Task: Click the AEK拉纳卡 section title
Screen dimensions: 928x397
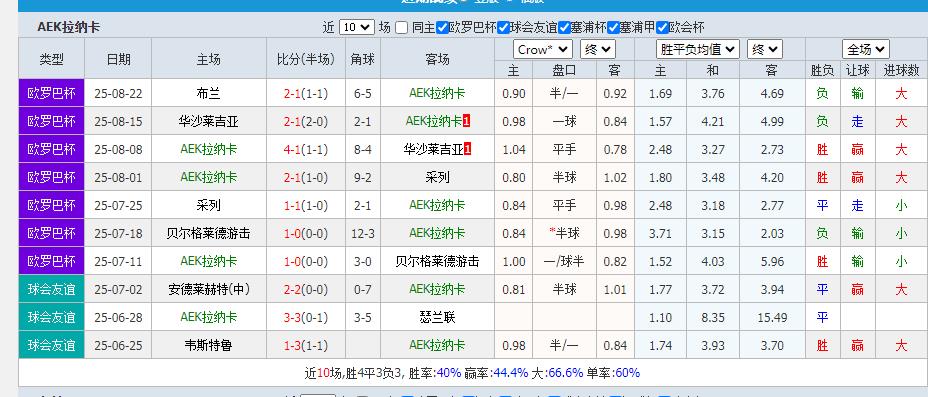Action: [69, 27]
